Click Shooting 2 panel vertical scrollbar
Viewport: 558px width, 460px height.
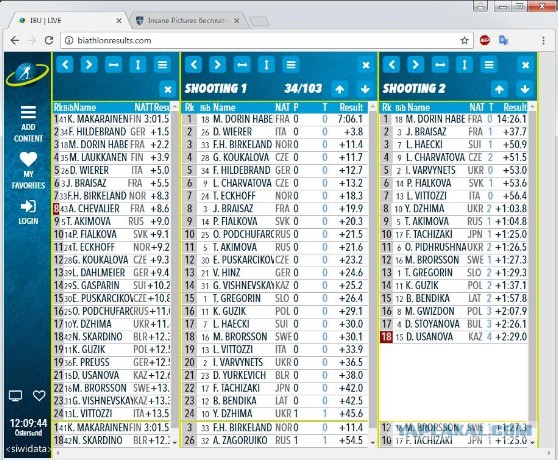click(x=532, y=273)
